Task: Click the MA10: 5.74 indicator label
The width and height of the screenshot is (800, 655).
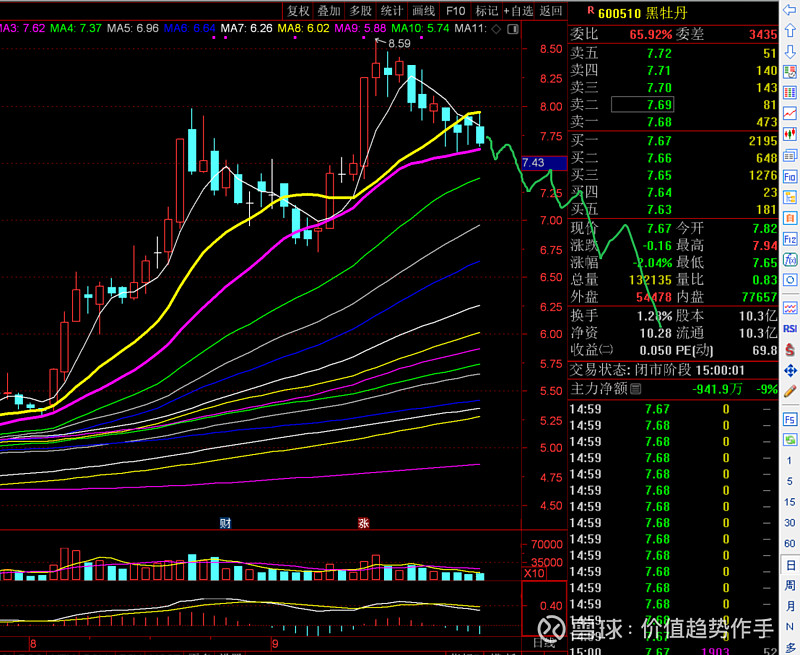Action: click(x=420, y=29)
